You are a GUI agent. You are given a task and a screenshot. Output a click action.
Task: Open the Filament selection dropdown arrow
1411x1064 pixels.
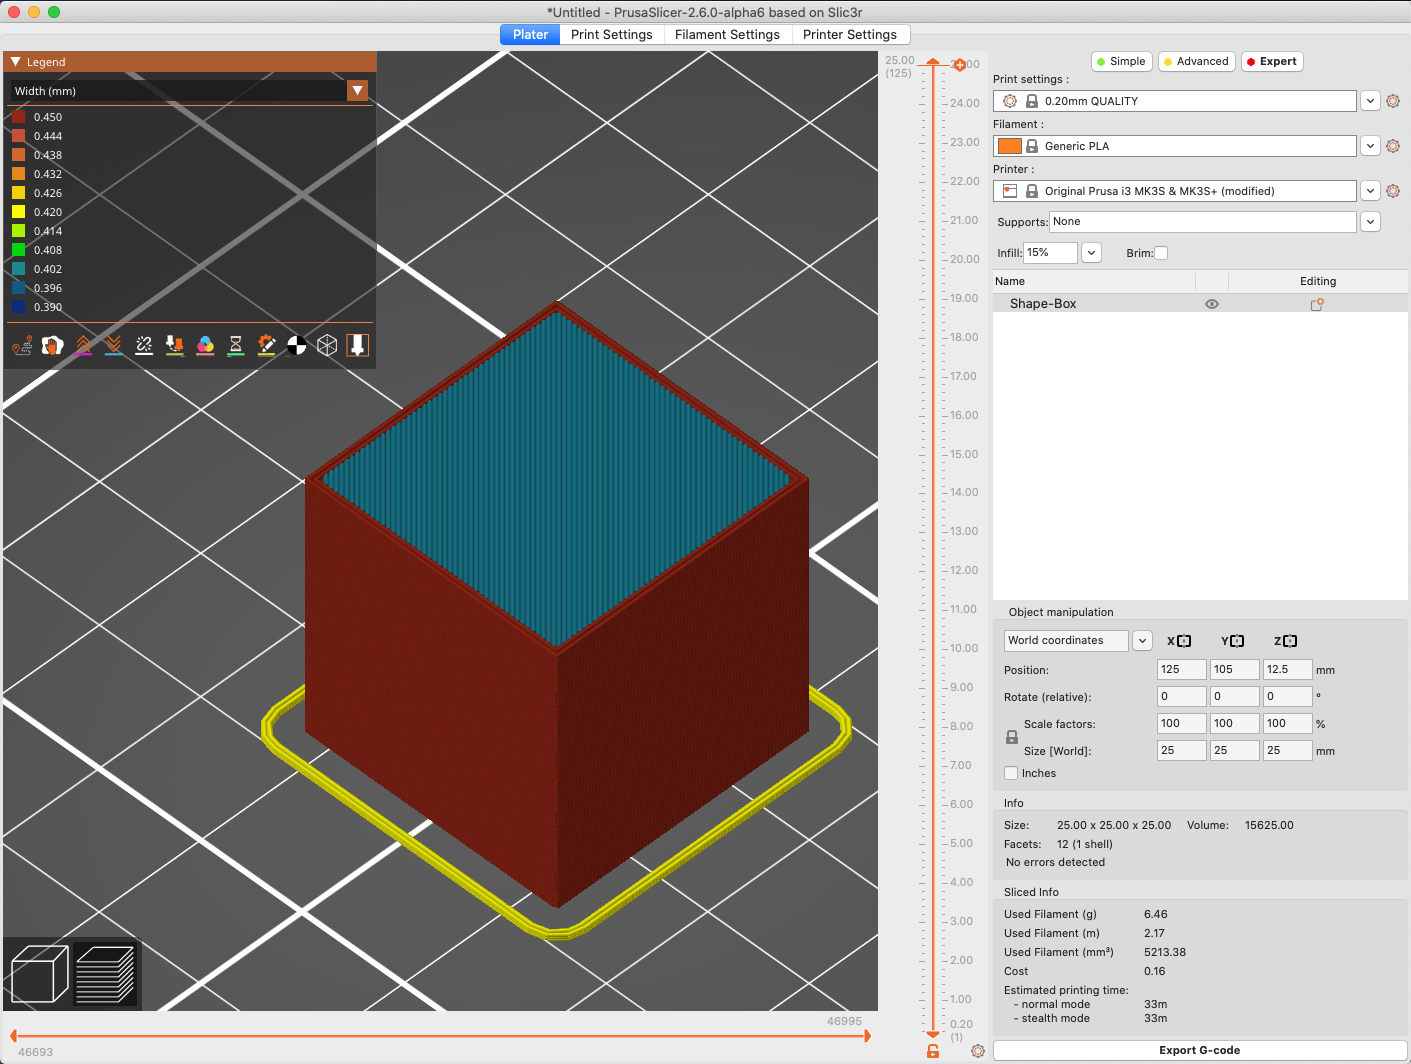(x=1369, y=145)
